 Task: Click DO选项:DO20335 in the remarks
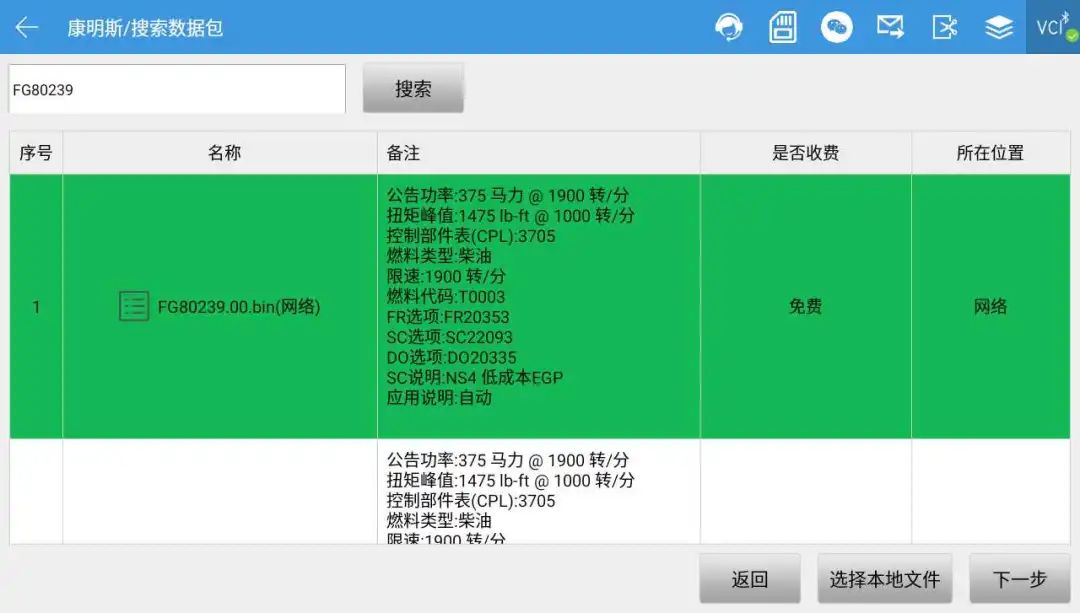pos(451,357)
